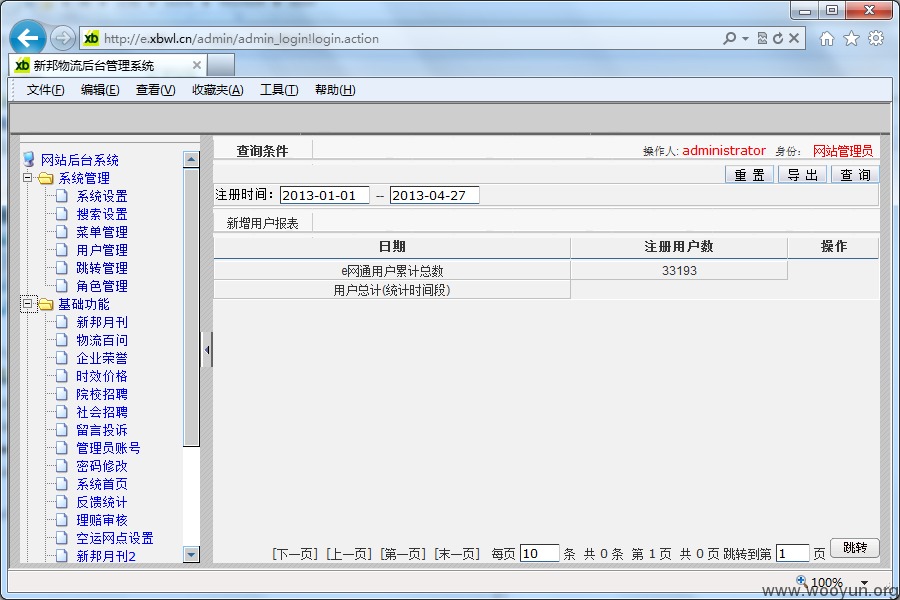Click the page icon beside 新邦月刊
Image resolution: width=900 pixels, height=600 pixels.
62,322
